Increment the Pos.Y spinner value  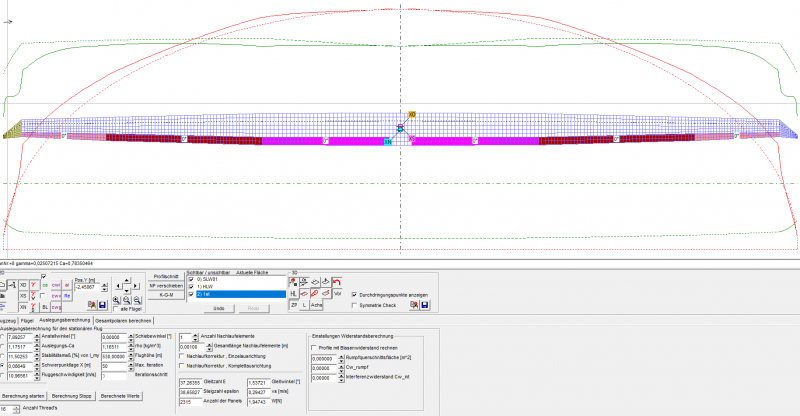pos(106,284)
